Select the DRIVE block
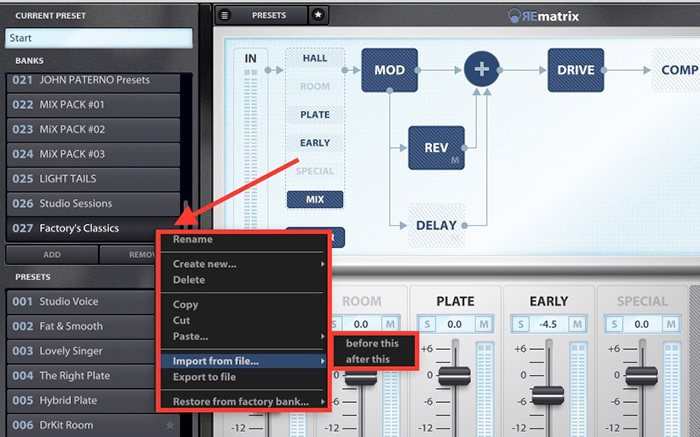The width and height of the screenshot is (700, 437). pyautogui.click(x=575, y=70)
